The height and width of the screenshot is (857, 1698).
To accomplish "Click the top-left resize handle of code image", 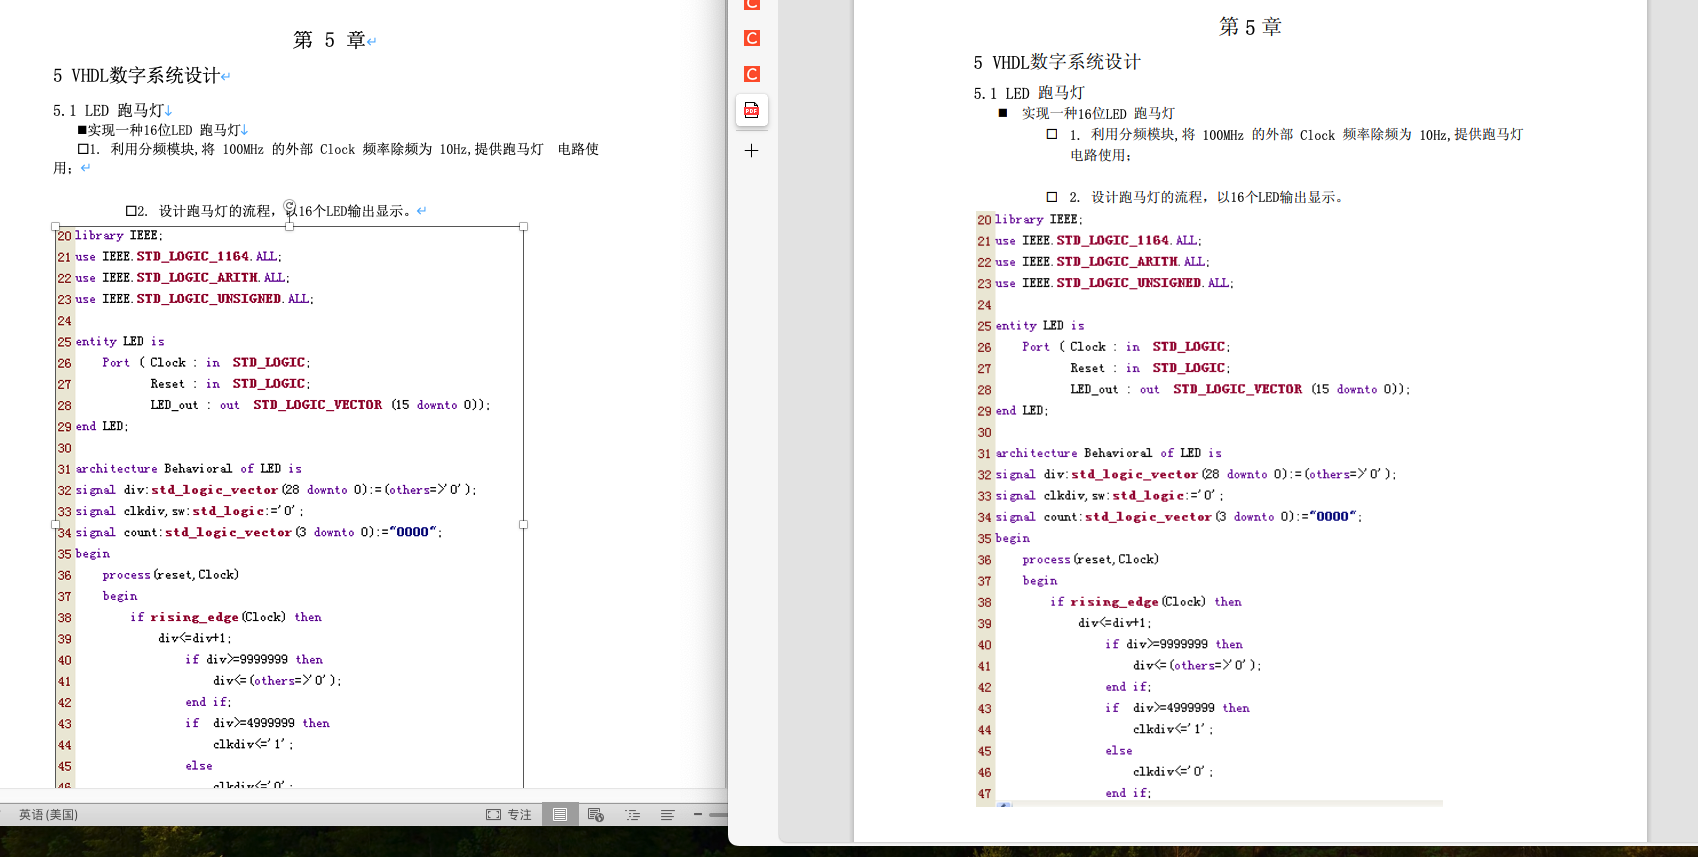I will [55, 227].
